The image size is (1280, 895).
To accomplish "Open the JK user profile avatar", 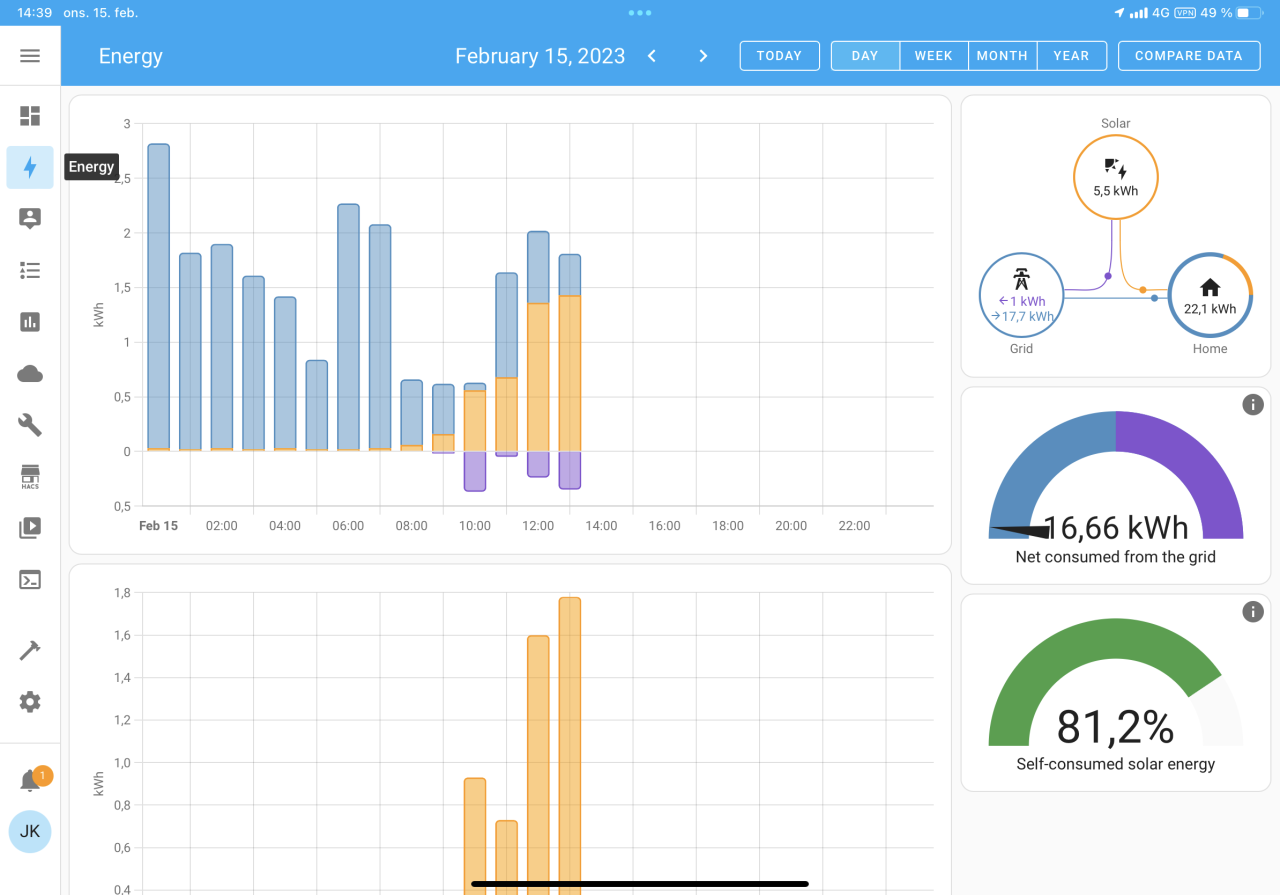I will [x=30, y=831].
